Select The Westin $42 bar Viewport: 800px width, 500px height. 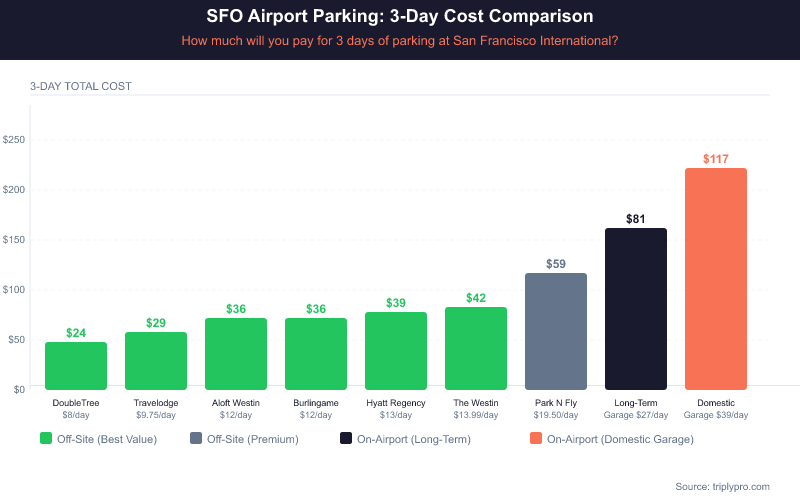point(476,348)
